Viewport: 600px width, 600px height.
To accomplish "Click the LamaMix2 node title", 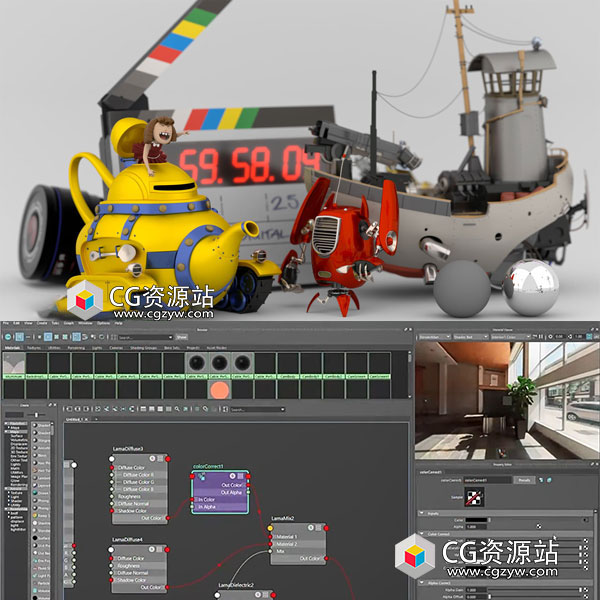I will (x=282, y=518).
